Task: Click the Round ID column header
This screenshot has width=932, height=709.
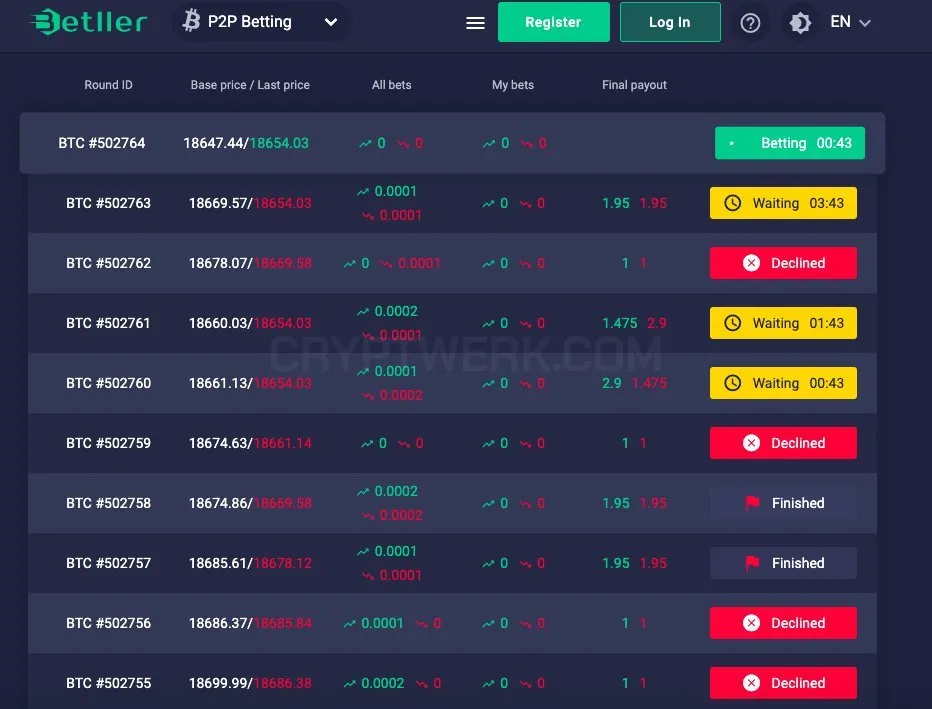Action: 108,85
